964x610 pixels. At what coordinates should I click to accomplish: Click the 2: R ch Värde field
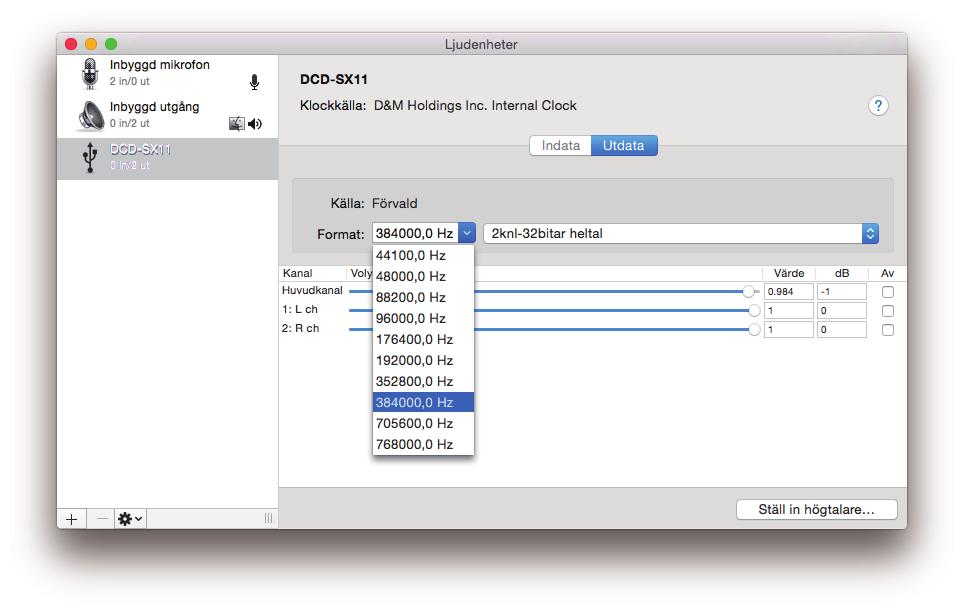tap(789, 330)
